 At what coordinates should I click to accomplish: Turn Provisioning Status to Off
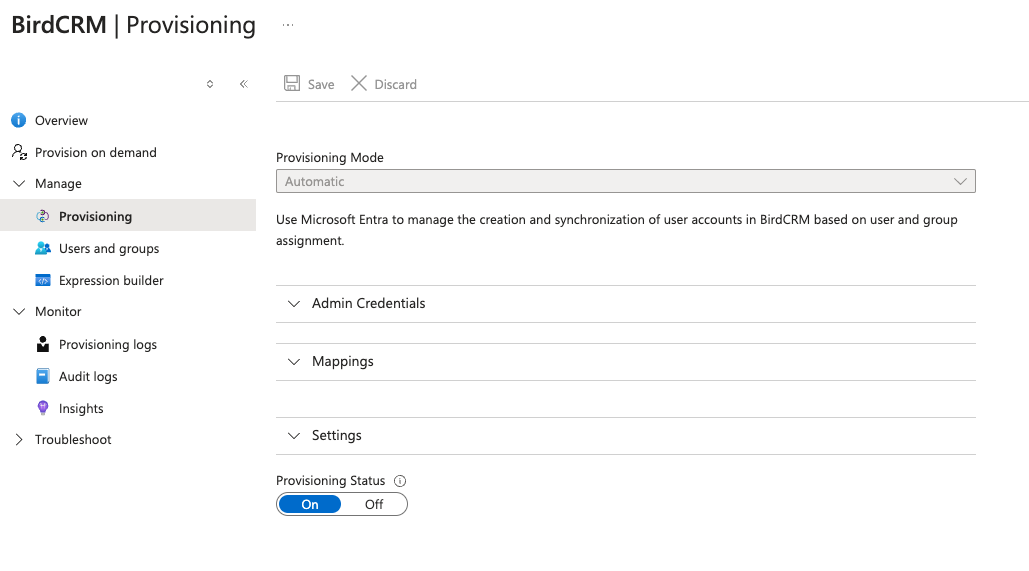[x=374, y=504]
